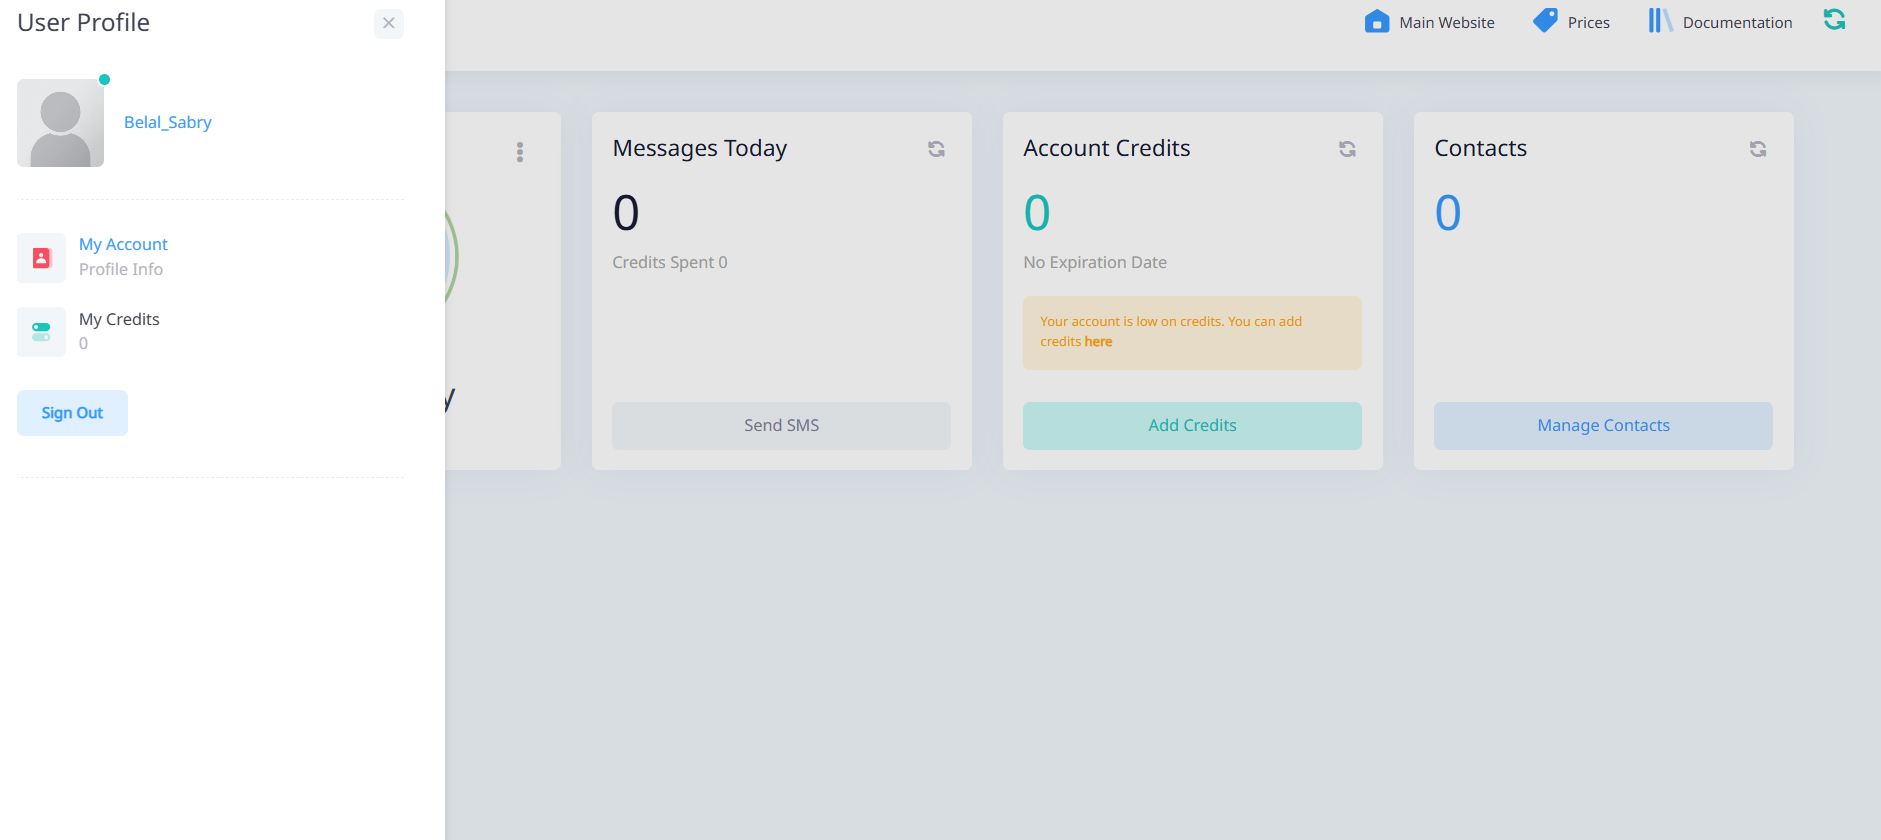Open the Belal_Sabry profile link

tap(167, 122)
